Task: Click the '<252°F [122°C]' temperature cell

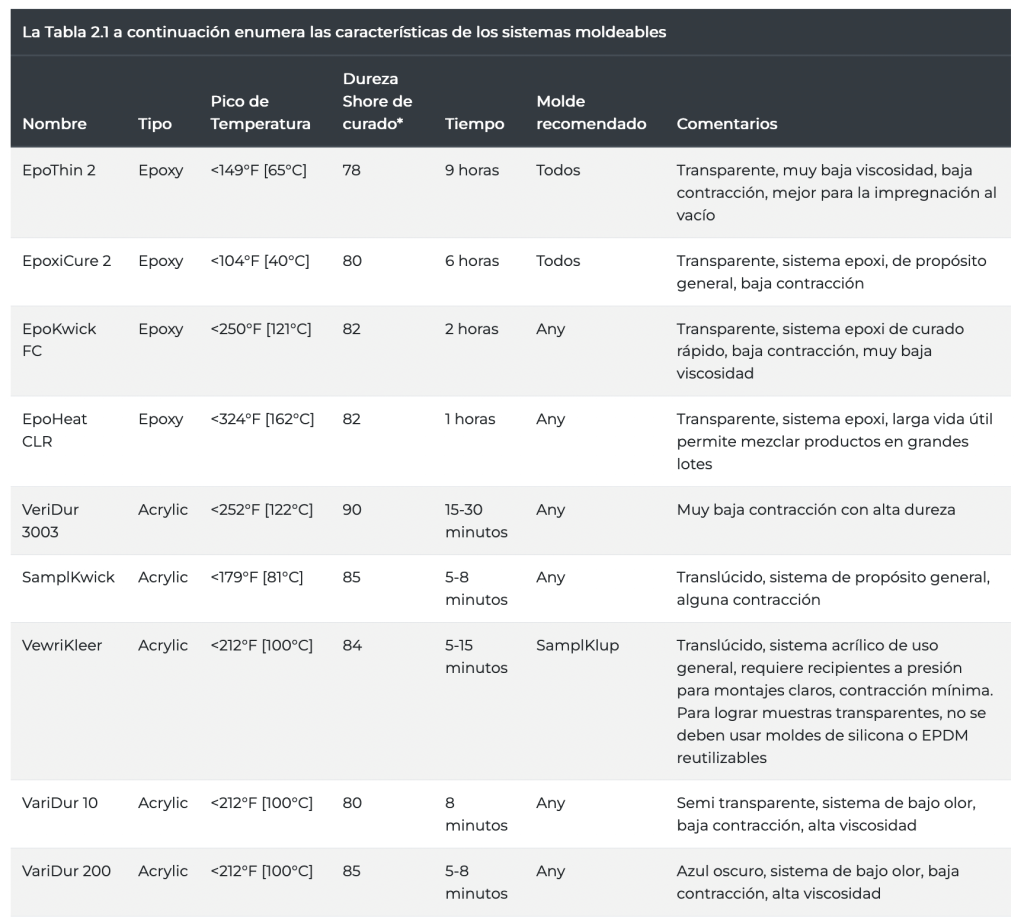Action: click(262, 510)
